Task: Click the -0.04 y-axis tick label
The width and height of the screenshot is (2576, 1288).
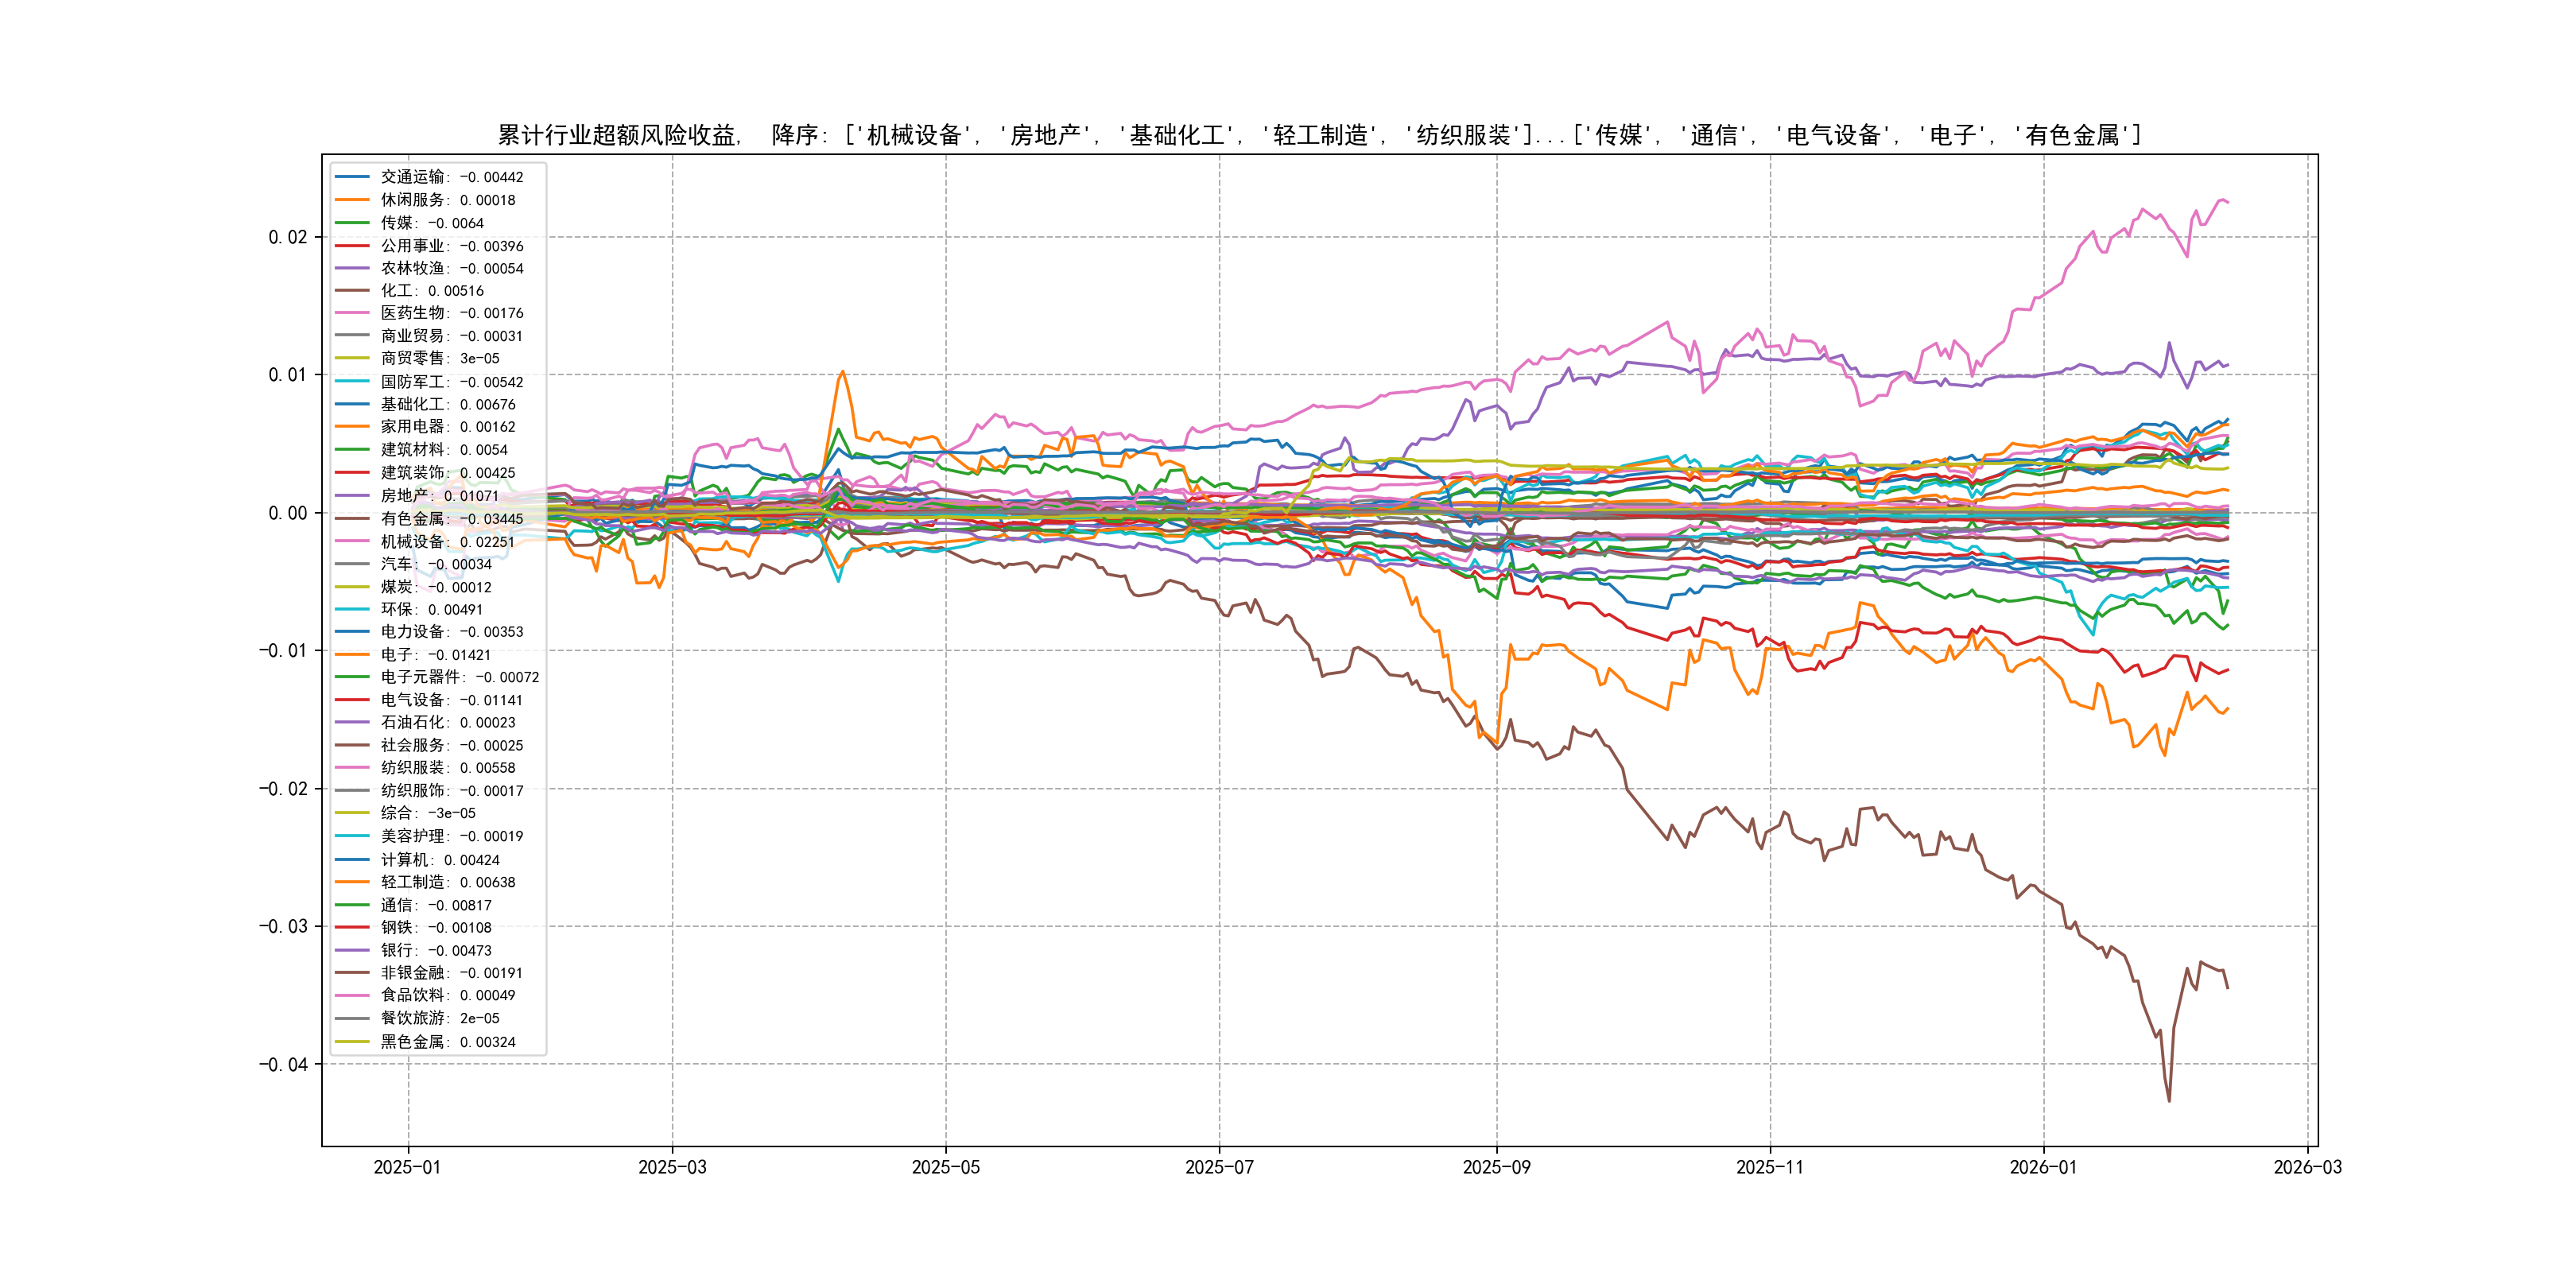Action: tap(283, 1064)
